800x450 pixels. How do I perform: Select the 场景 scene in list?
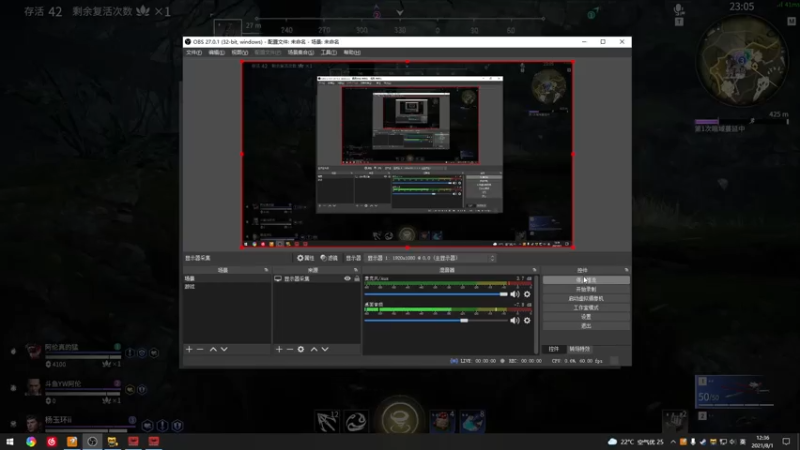pos(227,279)
